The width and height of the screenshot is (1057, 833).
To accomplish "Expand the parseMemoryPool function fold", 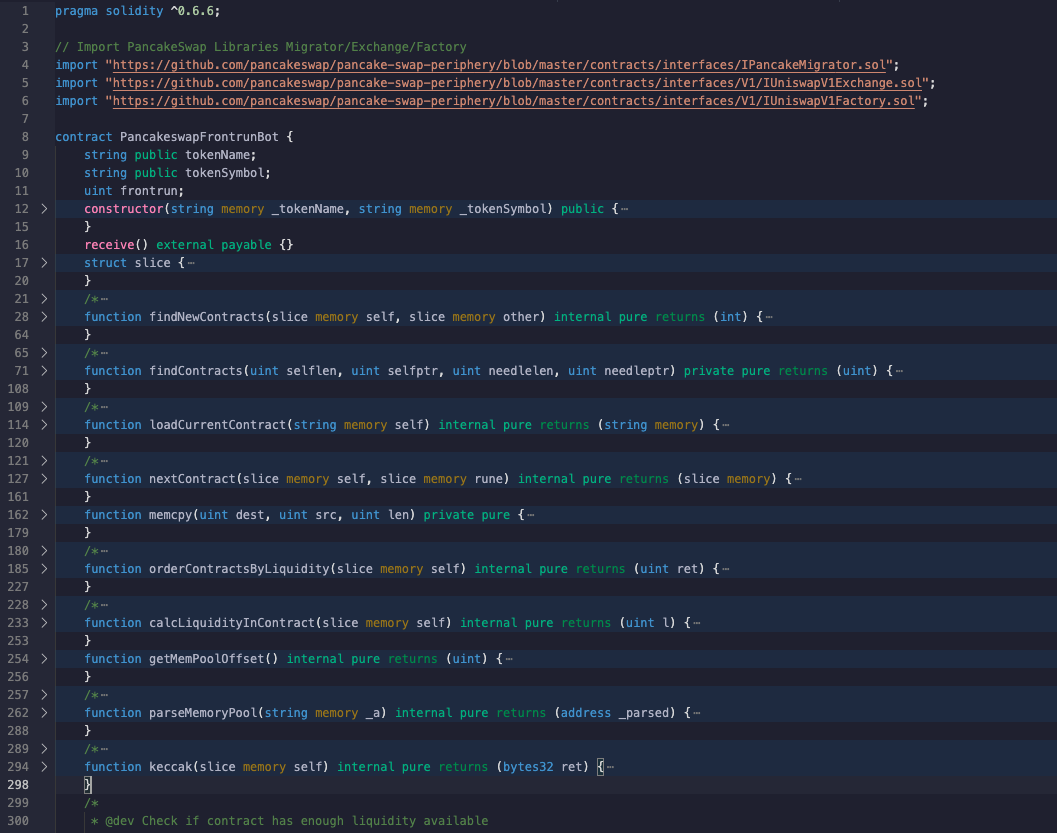I will click(x=44, y=712).
